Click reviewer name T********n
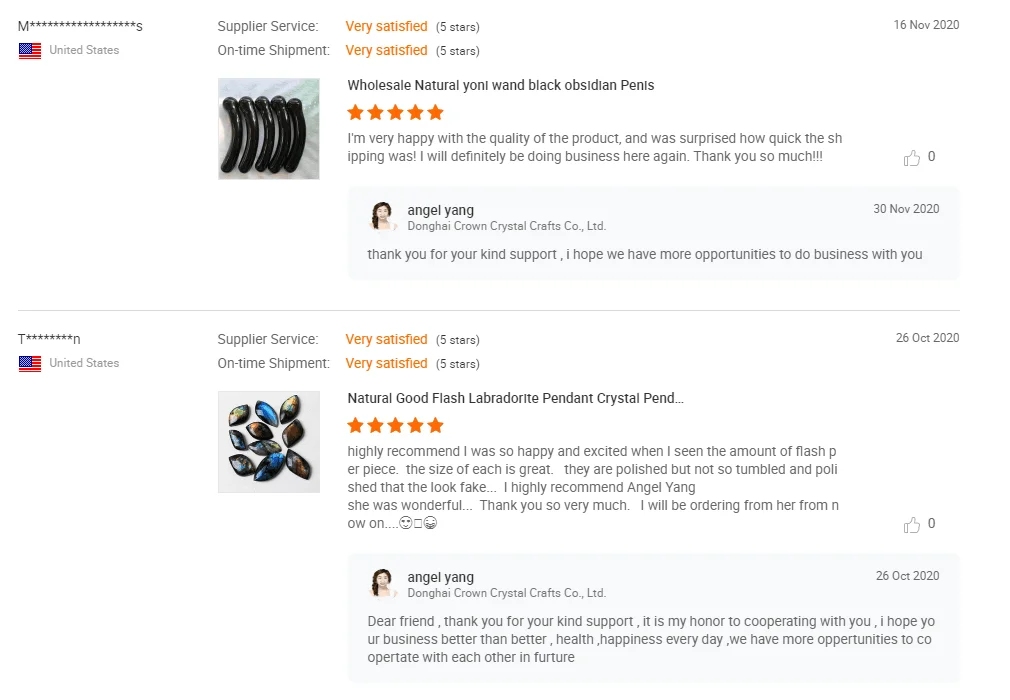Screen dimensions: 1010x700 49,339
